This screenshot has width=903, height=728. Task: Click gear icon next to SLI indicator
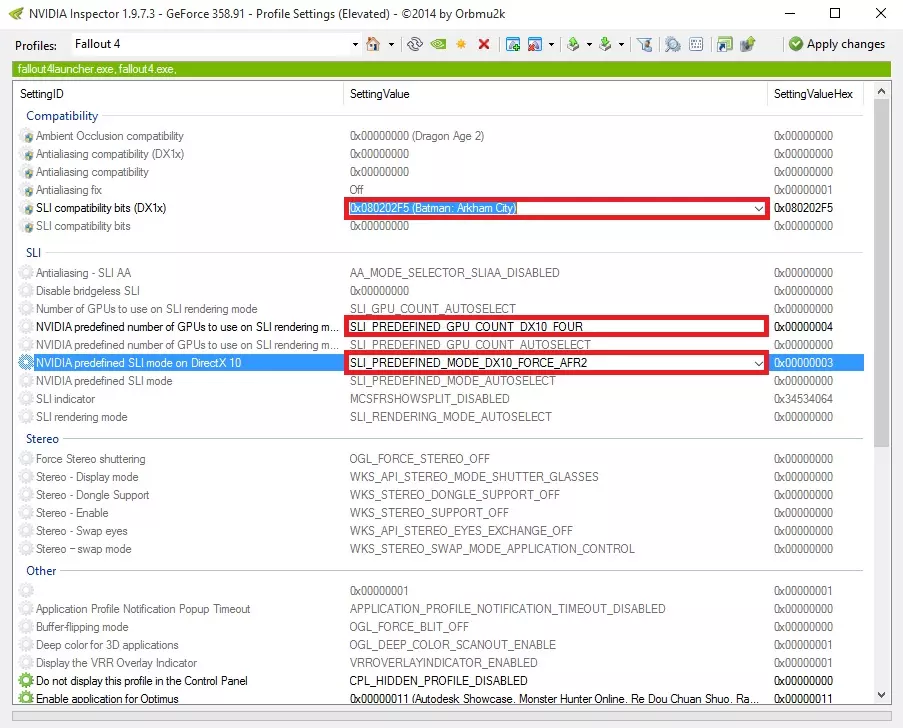coord(26,399)
